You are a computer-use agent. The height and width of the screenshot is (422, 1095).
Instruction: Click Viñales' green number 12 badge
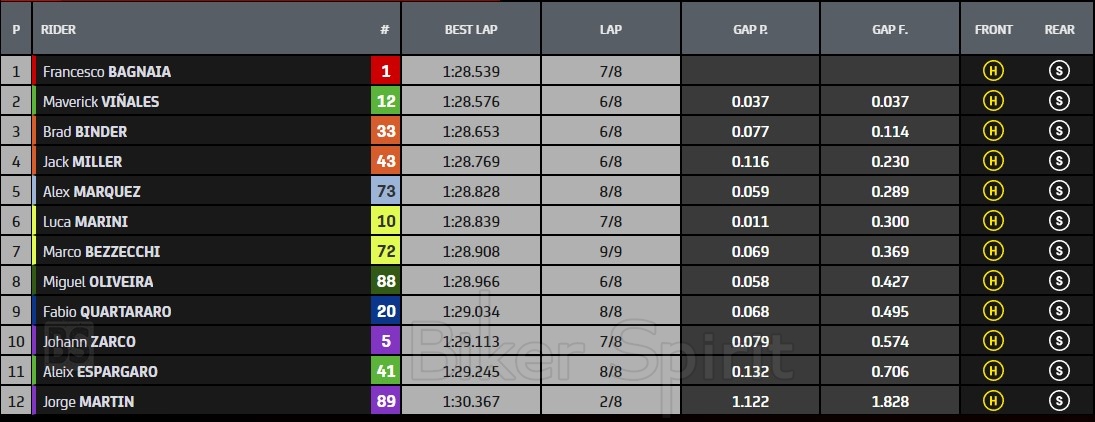tap(385, 101)
